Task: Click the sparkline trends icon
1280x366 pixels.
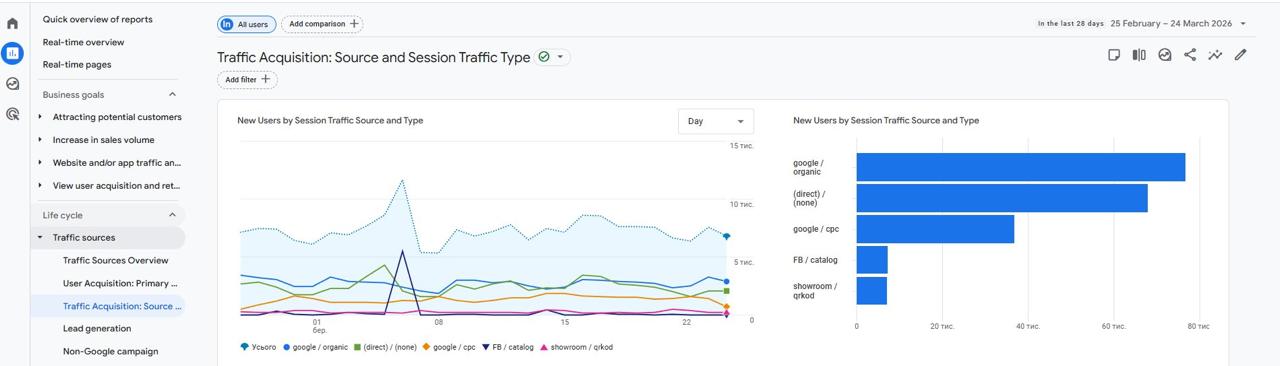Action: [x=1215, y=55]
